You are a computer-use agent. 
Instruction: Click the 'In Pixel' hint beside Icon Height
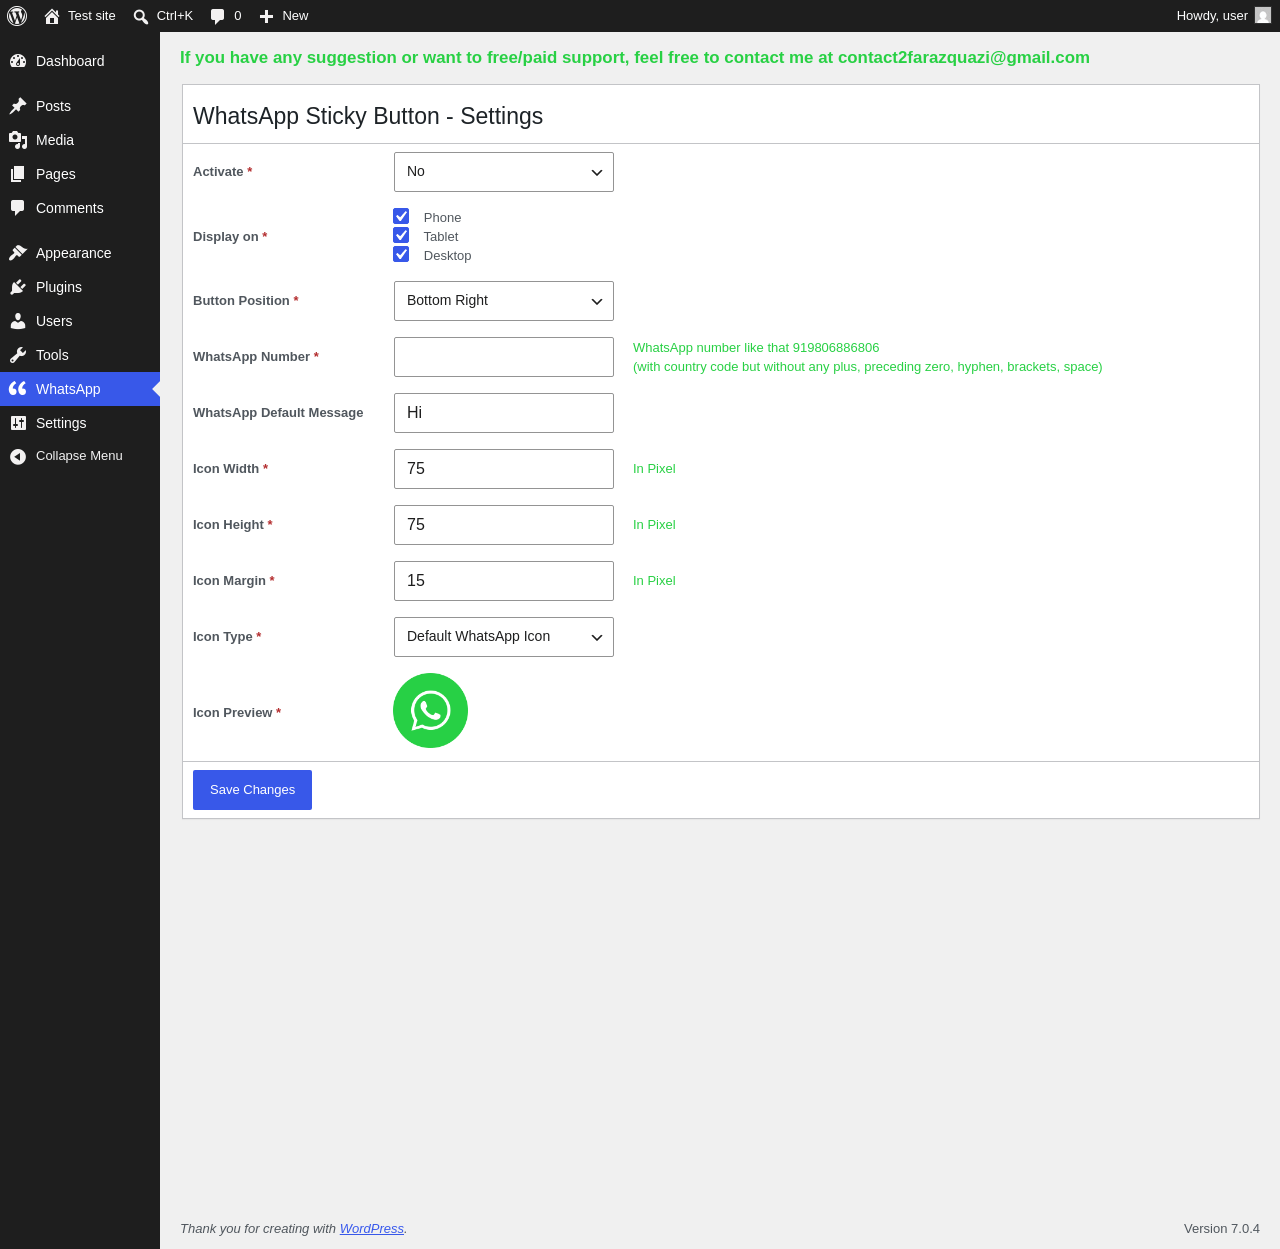coord(654,525)
